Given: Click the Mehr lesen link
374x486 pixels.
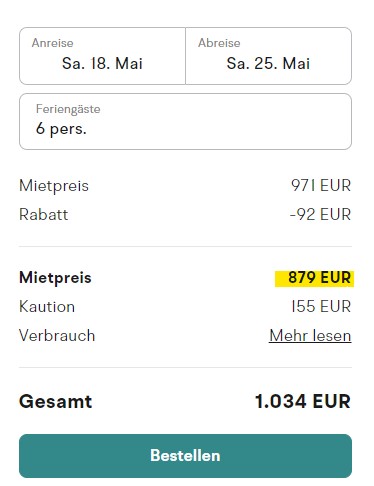Looking at the screenshot, I should (x=310, y=335).
